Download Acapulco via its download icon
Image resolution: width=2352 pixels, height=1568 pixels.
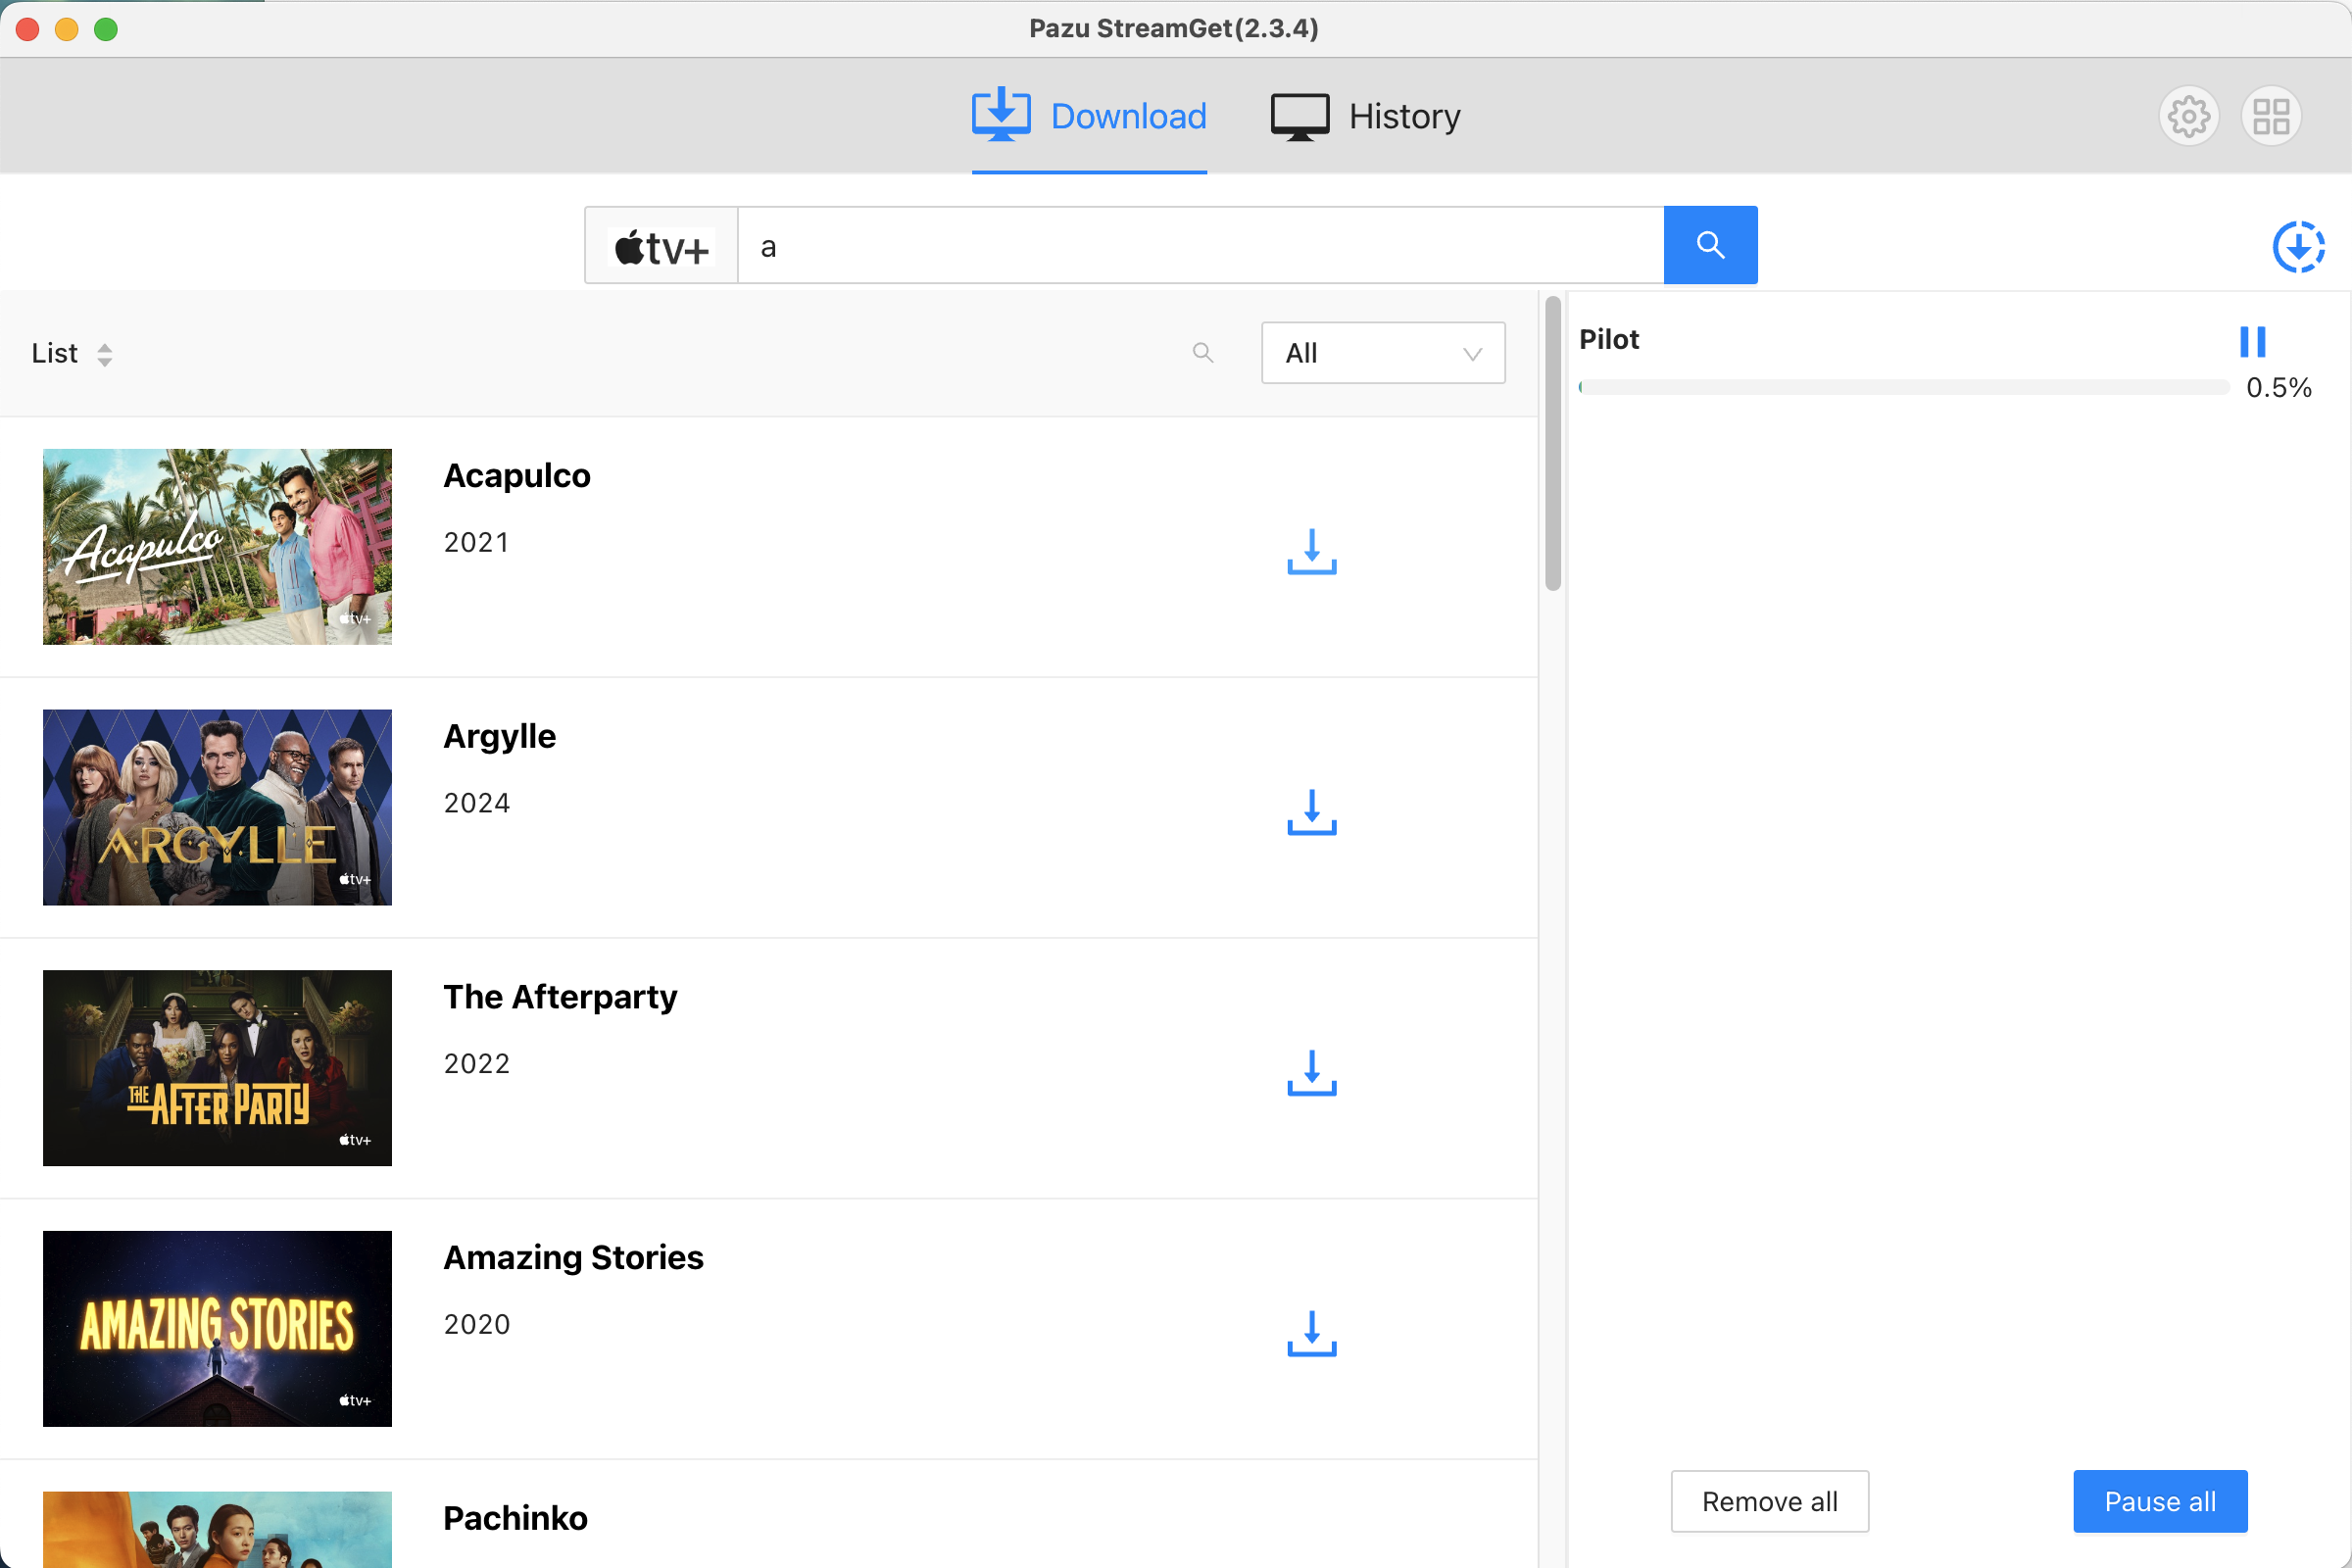(x=1312, y=551)
